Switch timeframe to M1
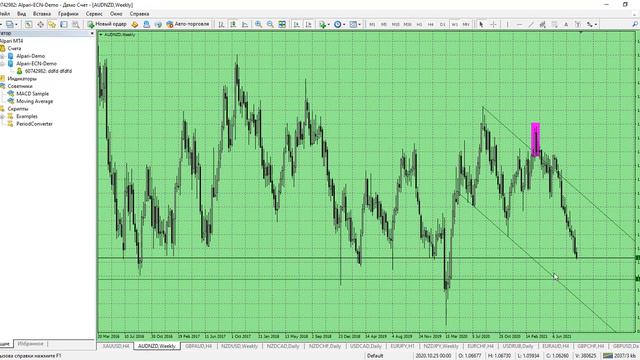 (x=372, y=24)
